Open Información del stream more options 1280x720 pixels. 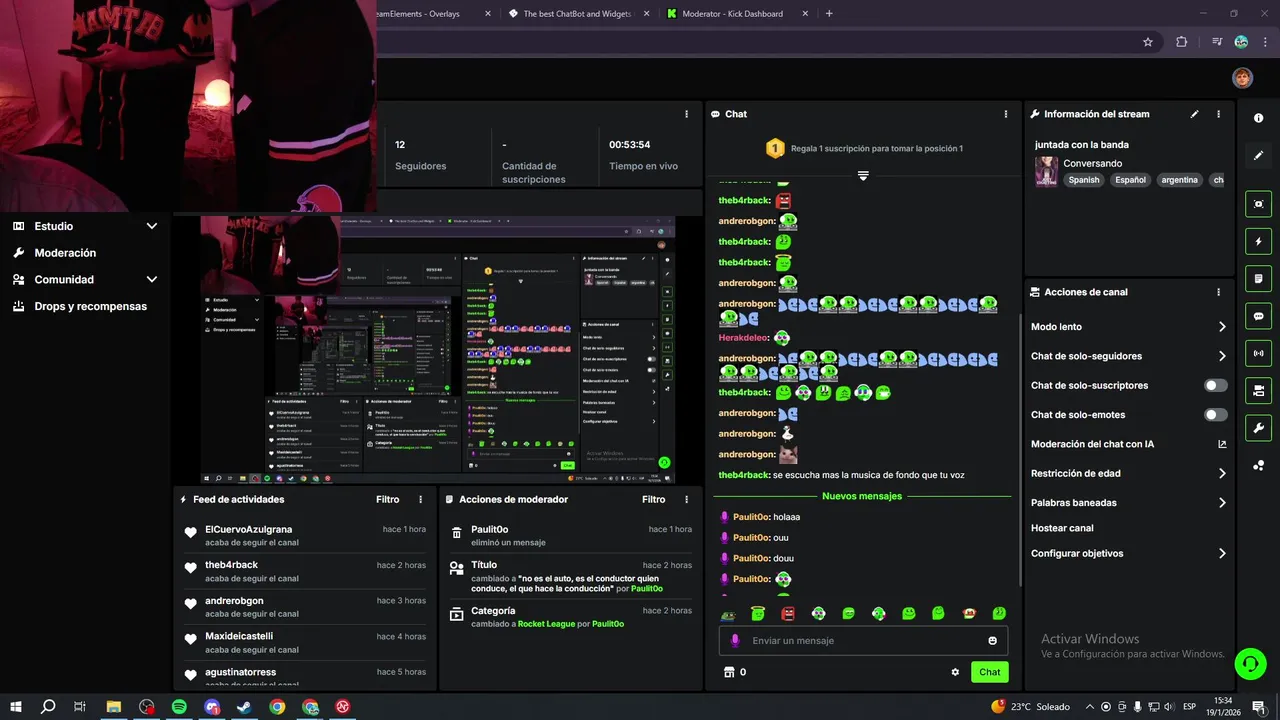tap(1218, 114)
